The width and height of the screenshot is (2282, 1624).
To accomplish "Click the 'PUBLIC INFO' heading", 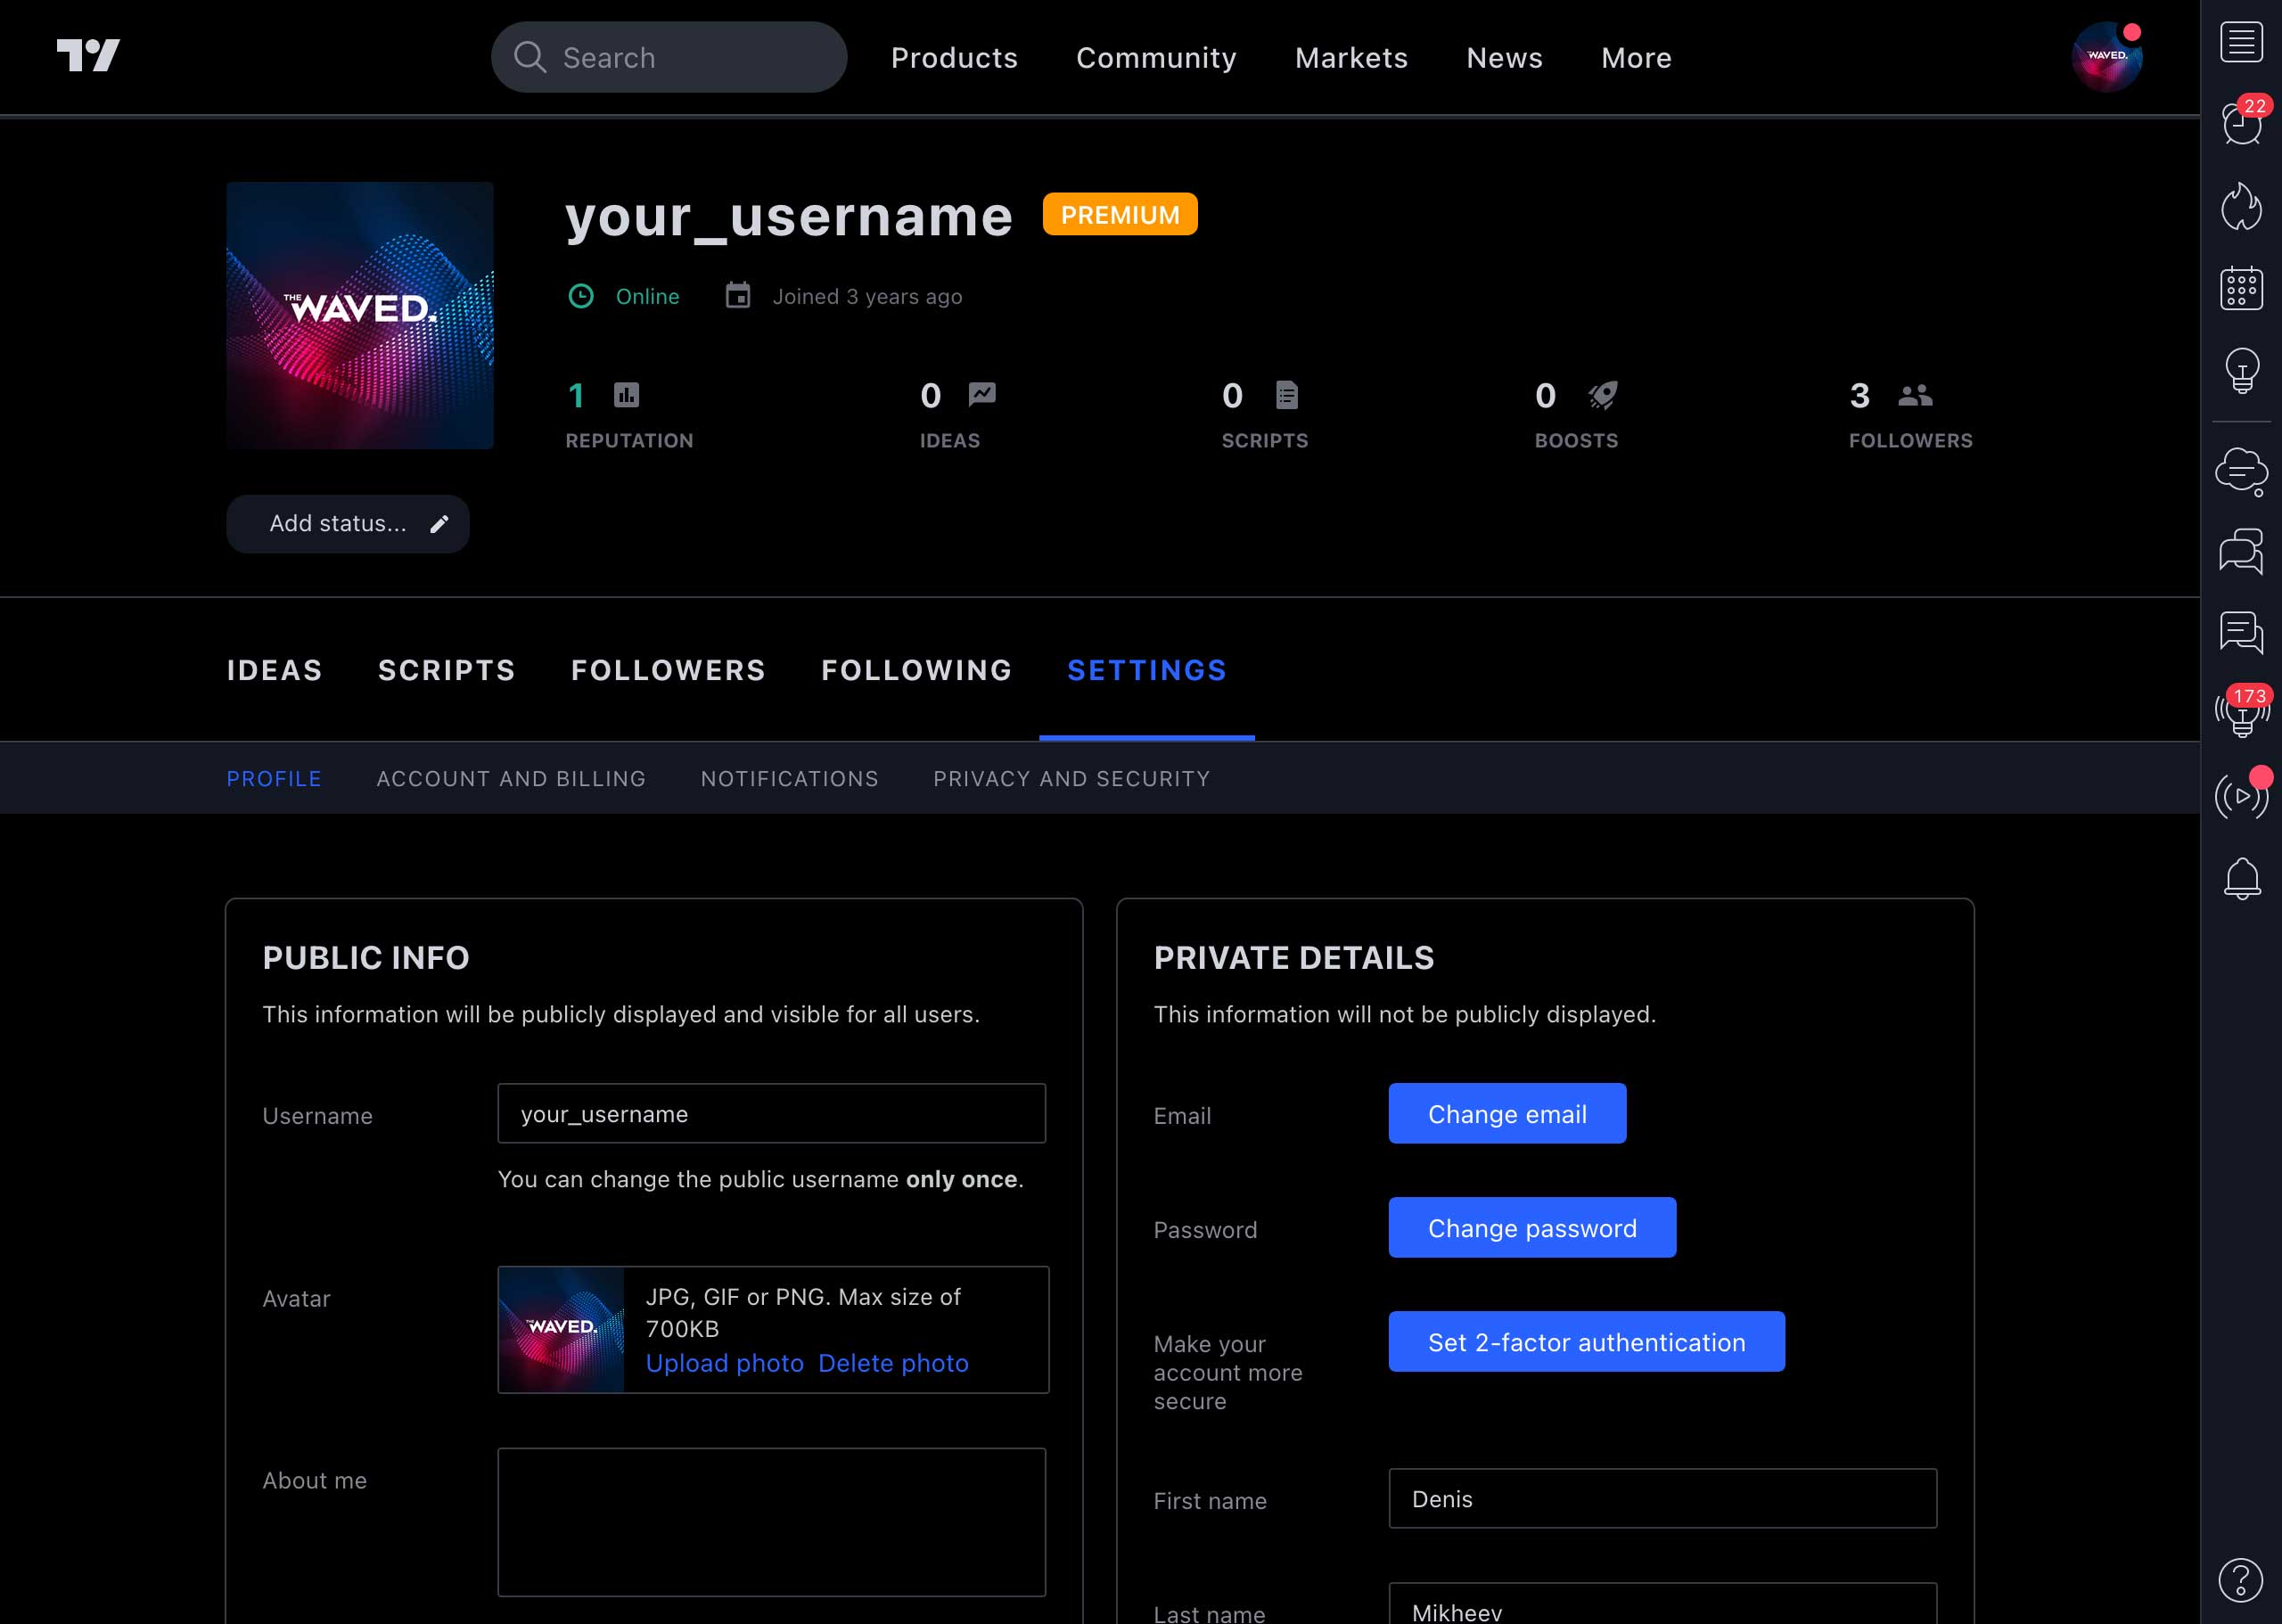I will 366,958.
